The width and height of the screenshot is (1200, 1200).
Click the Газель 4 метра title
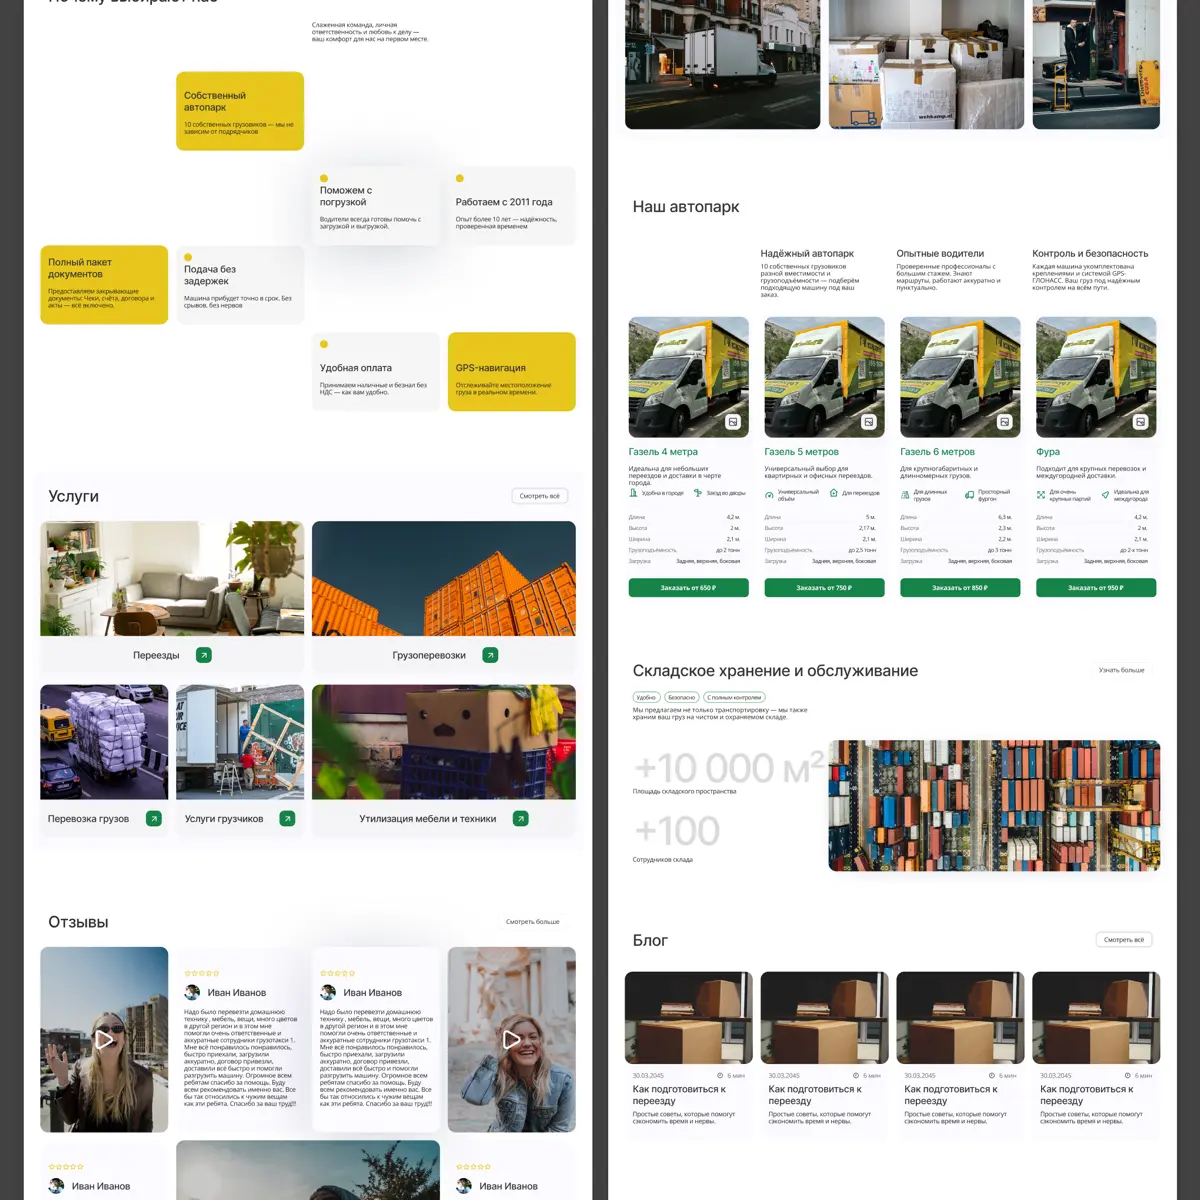tap(663, 452)
